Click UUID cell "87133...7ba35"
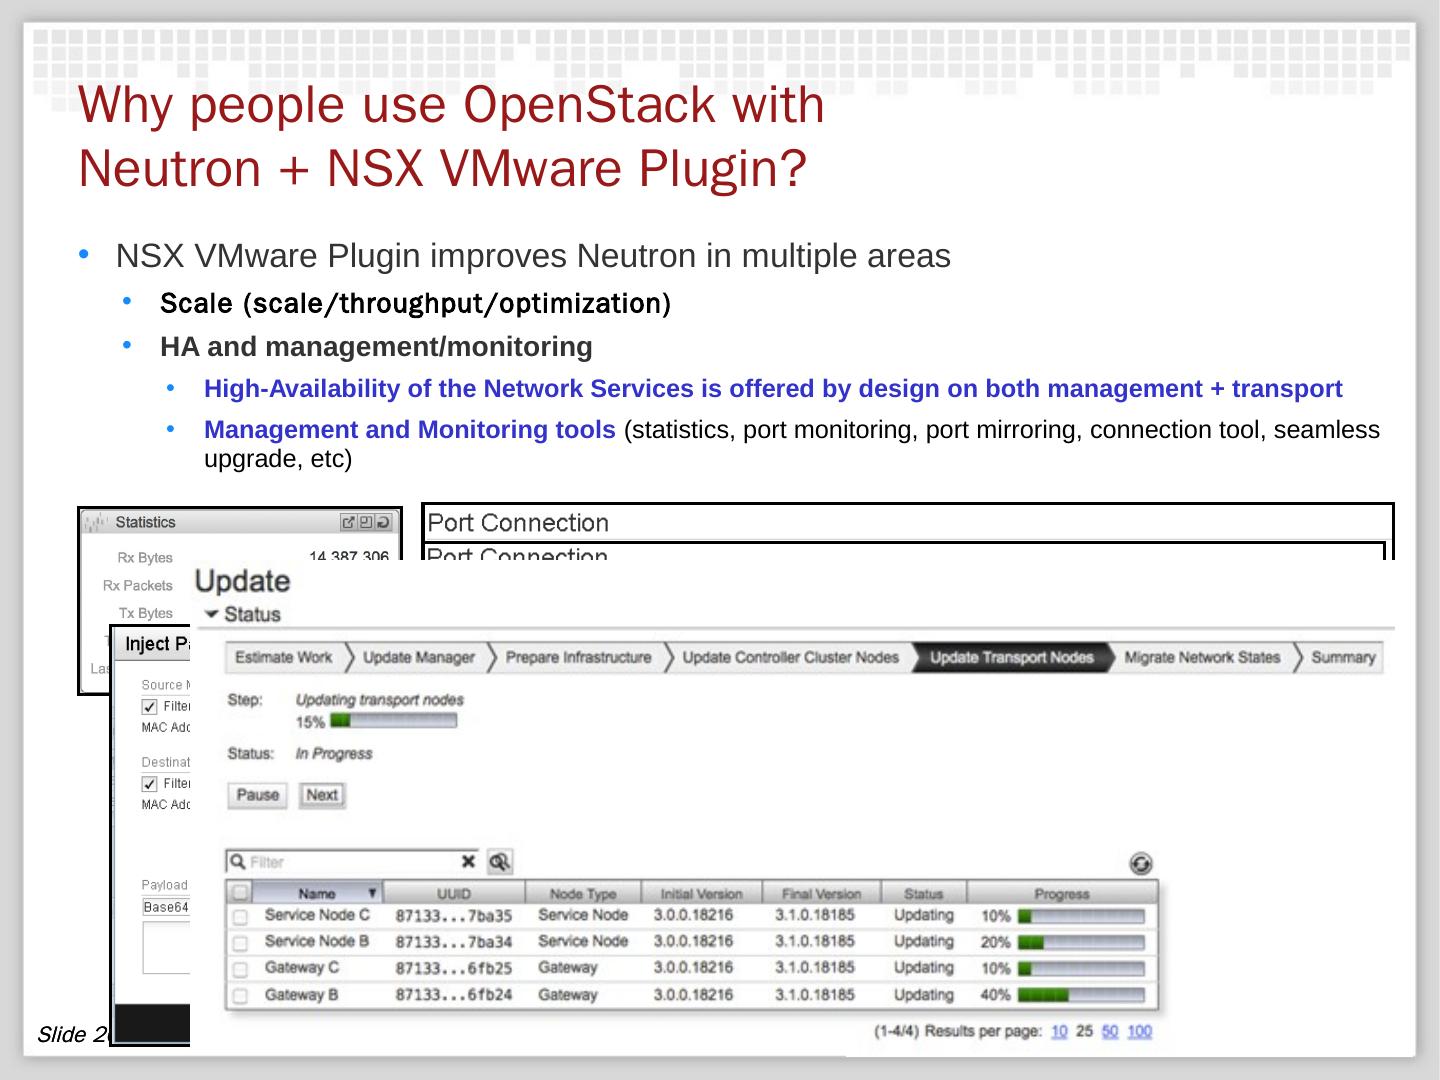The image size is (1440, 1080). [x=454, y=916]
